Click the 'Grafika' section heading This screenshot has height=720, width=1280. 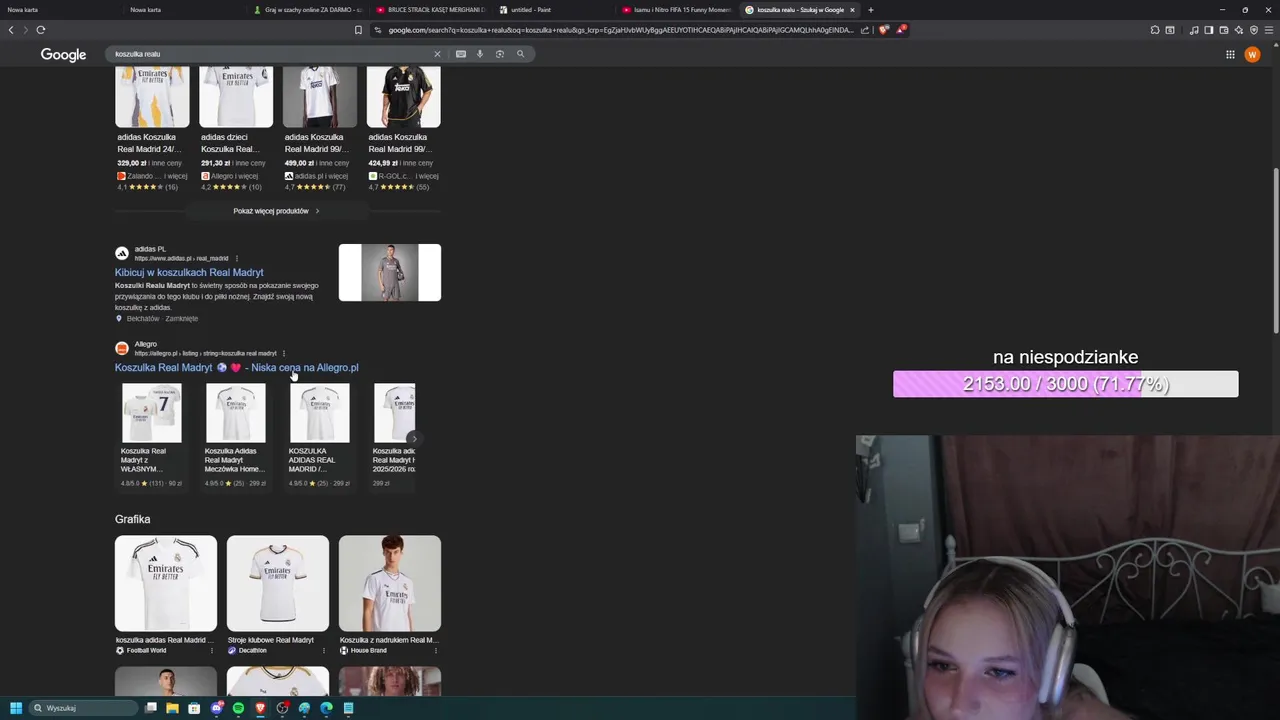point(132,519)
